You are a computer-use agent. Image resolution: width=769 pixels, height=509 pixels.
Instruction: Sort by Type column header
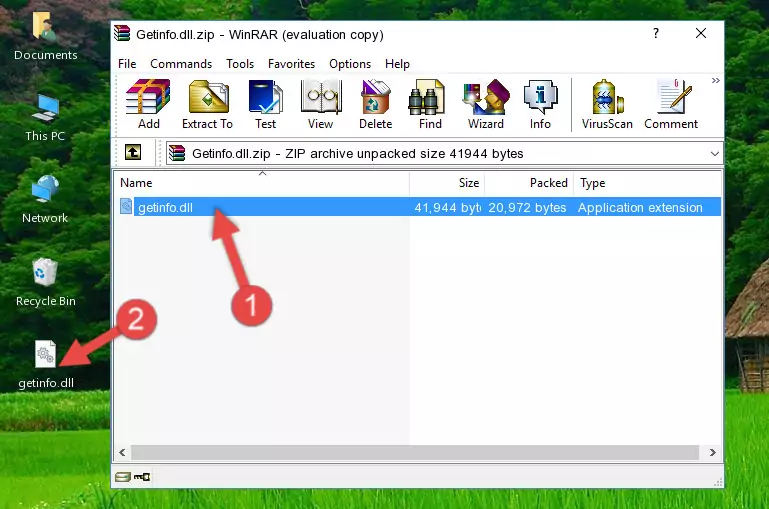tap(647, 183)
